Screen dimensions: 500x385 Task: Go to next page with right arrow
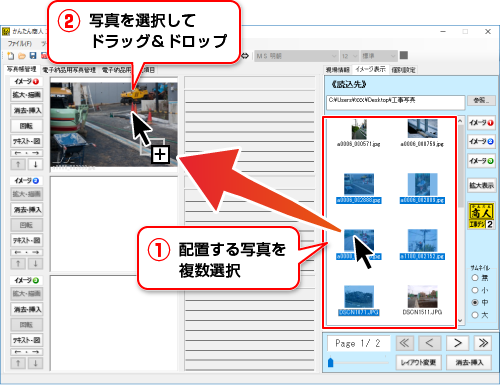[457, 343]
